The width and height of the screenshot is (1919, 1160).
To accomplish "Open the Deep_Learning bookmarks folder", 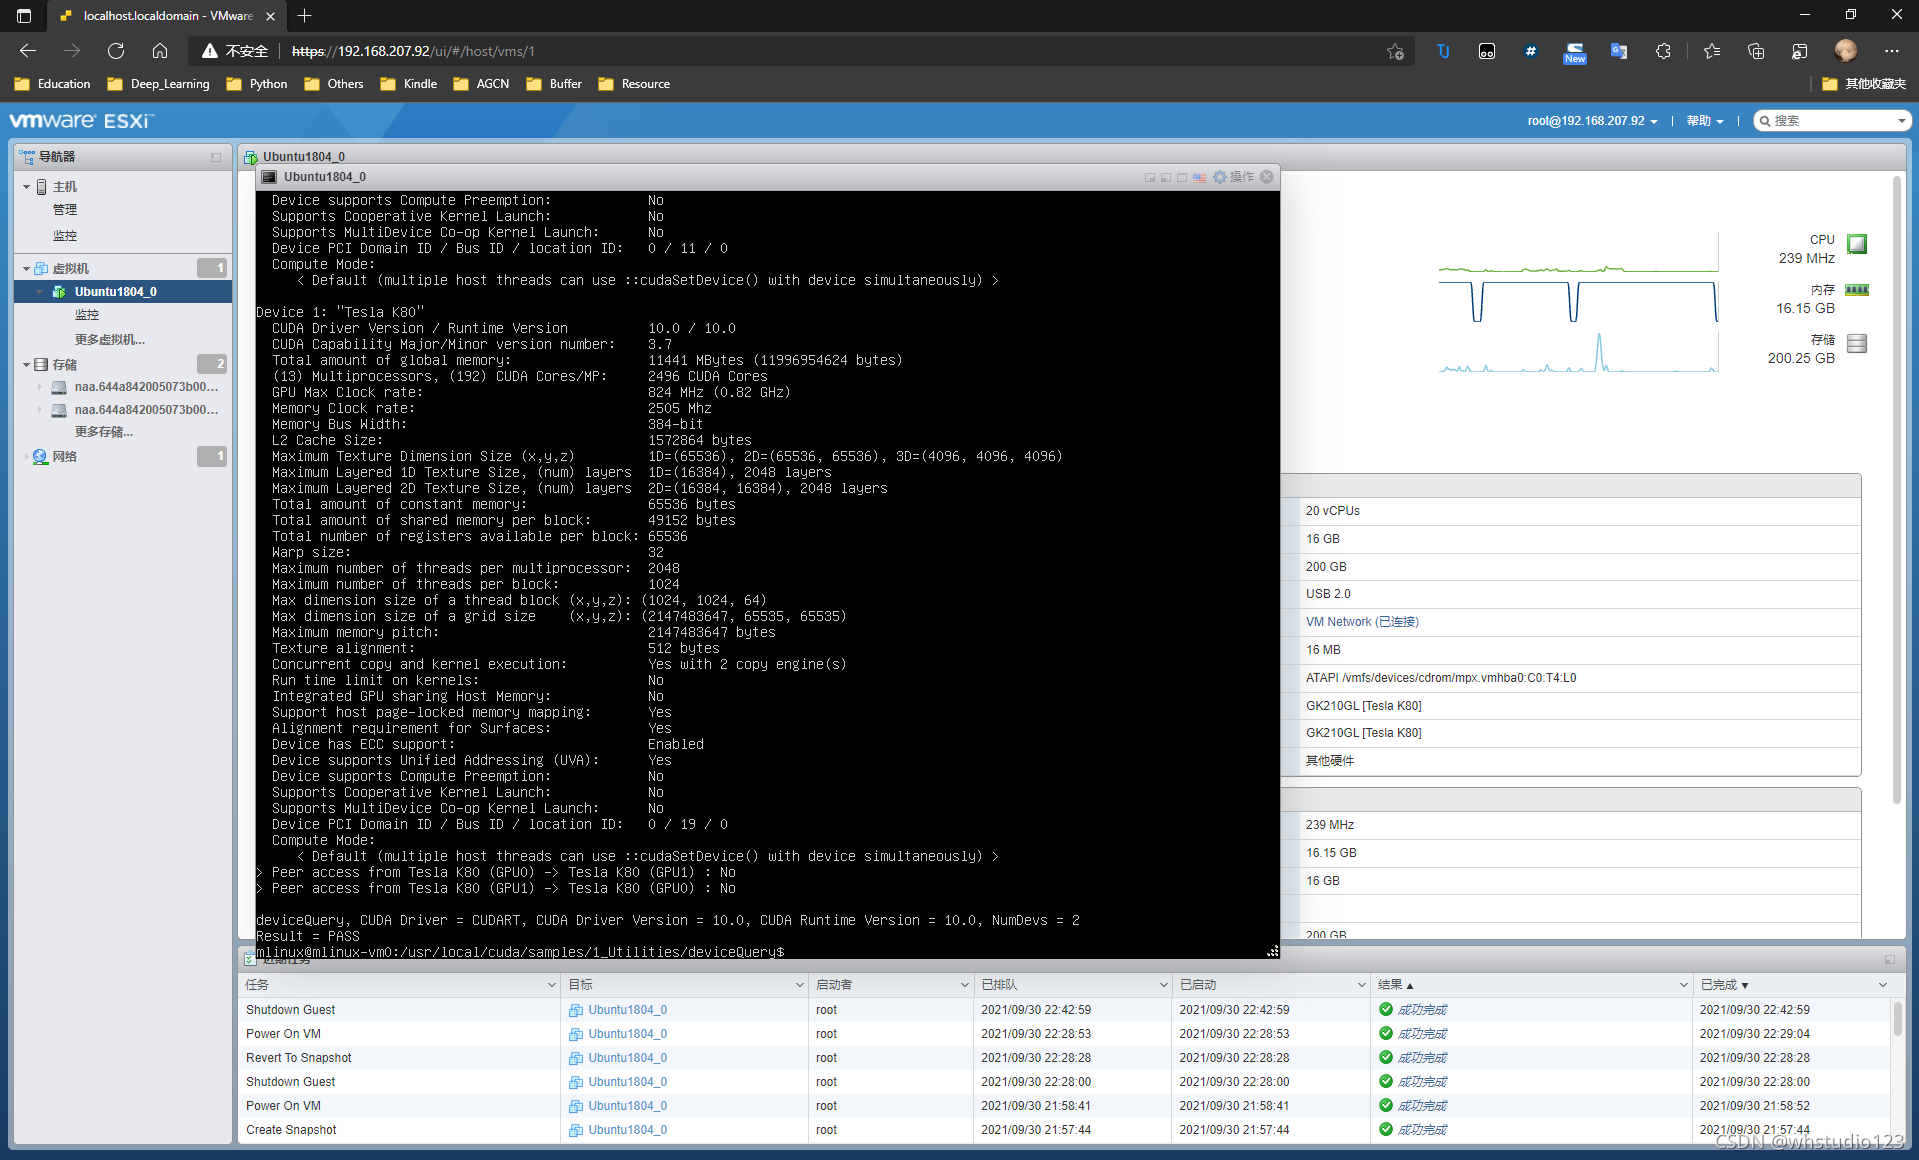I will (x=159, y=84).
